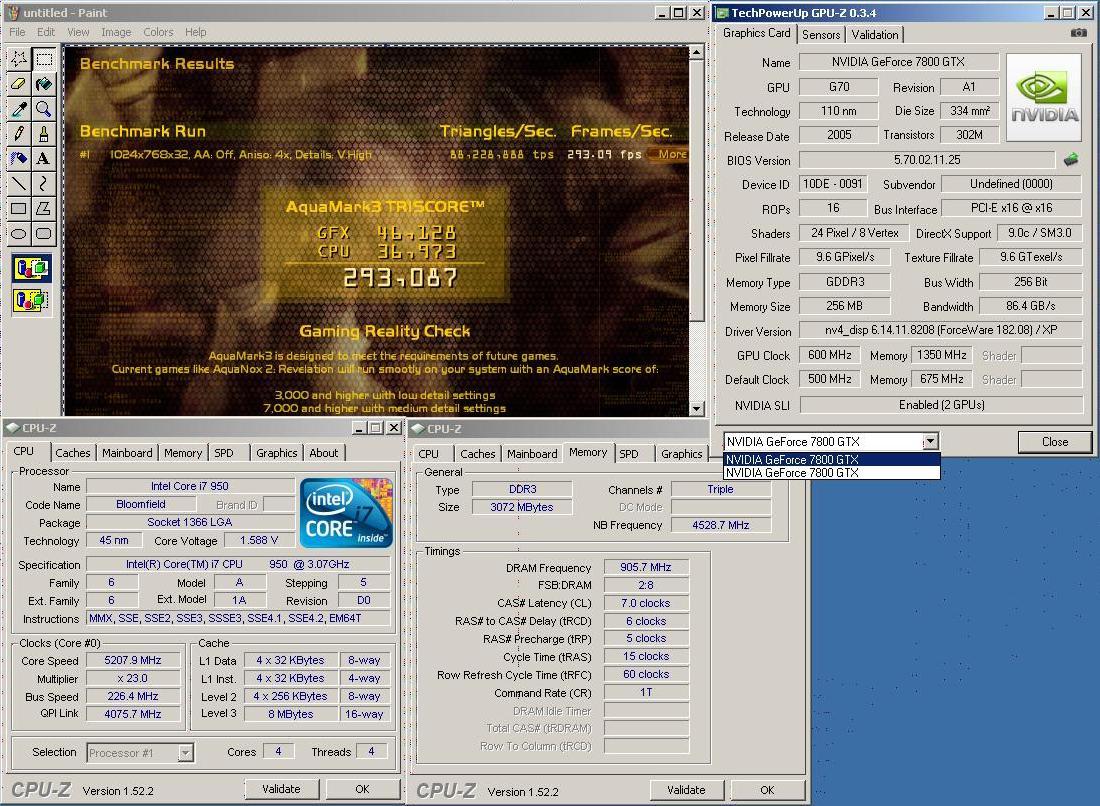The image size is (1100, 806).
Task: Click the Channels # value Triple
Action: coord(720,489)
